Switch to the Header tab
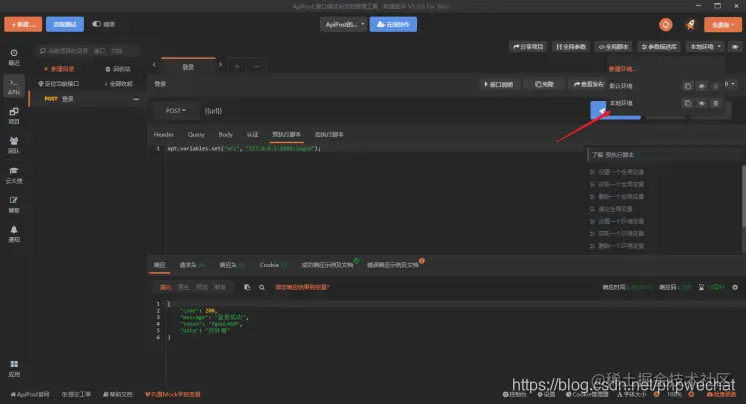The width and height of the screenshot is (746, 404). coord(164,135)
